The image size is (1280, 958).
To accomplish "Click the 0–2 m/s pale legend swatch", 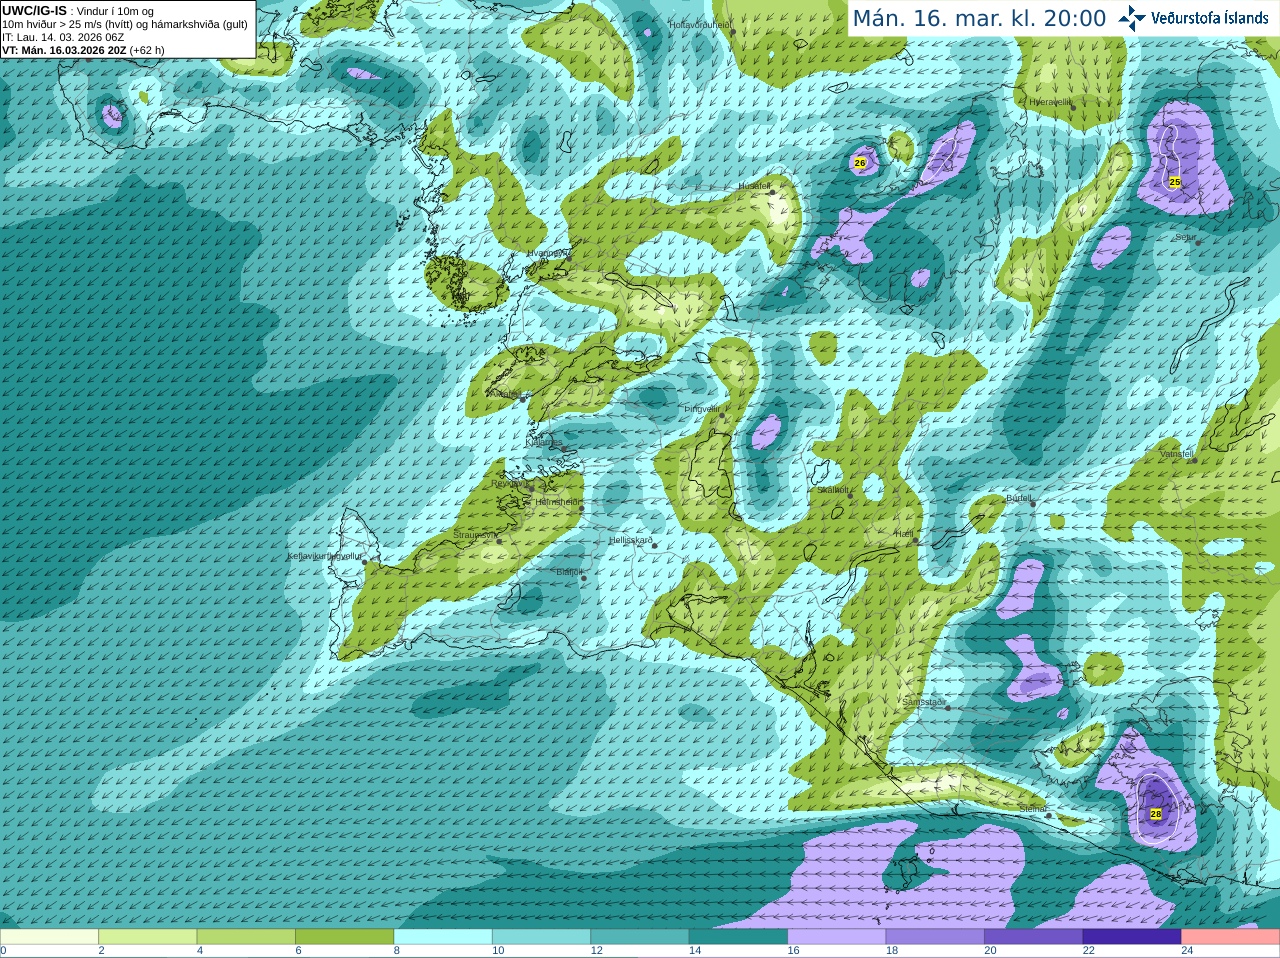I will point(49,936).
